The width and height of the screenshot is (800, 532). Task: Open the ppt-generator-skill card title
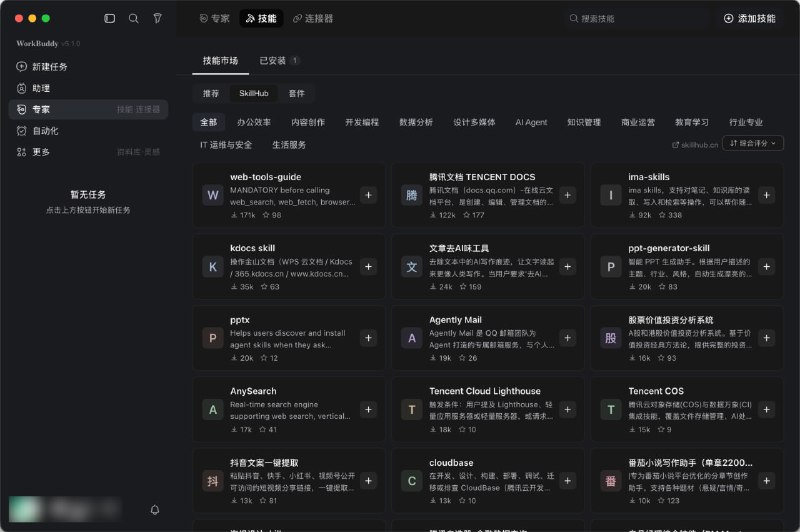(669, 248)
